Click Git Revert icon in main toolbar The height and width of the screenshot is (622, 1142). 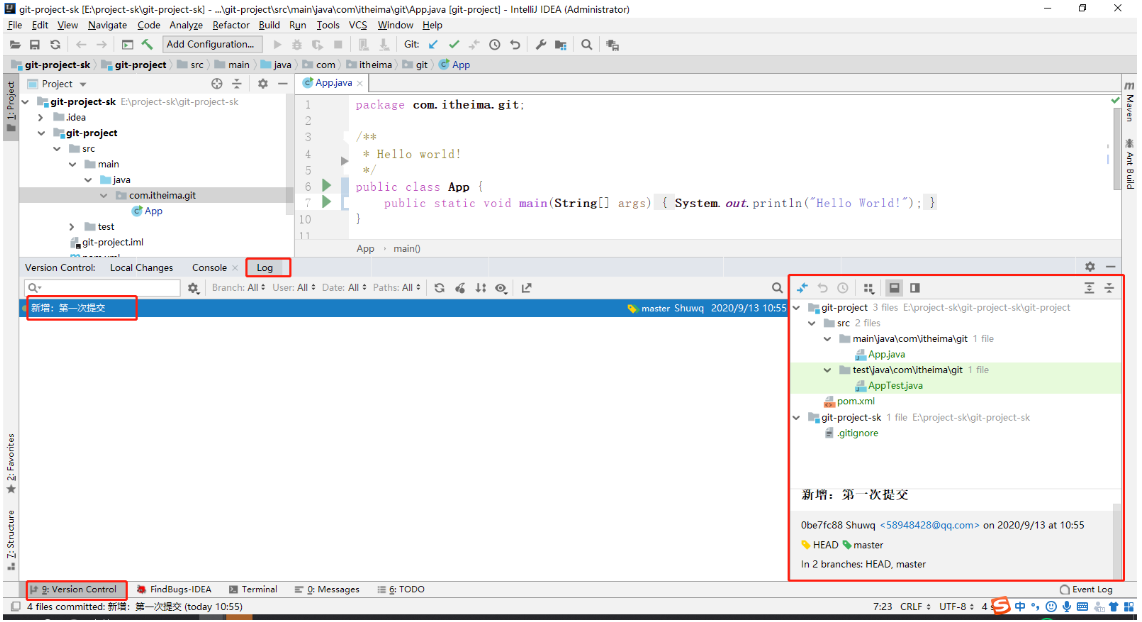coord(515,44)
